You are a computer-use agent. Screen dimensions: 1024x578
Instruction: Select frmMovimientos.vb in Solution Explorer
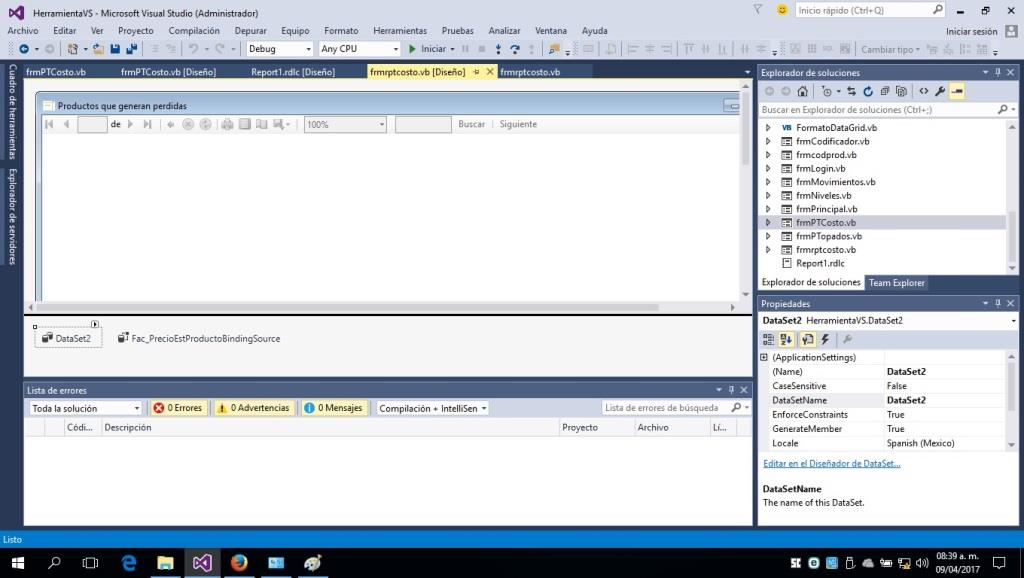click(x=835, y=182)
